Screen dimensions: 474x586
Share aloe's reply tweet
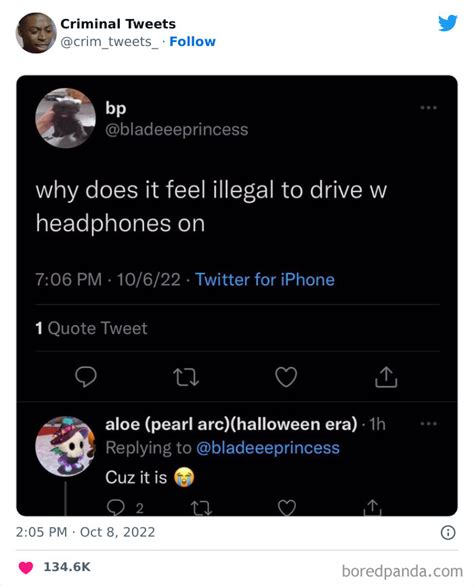tap(372, 507)
